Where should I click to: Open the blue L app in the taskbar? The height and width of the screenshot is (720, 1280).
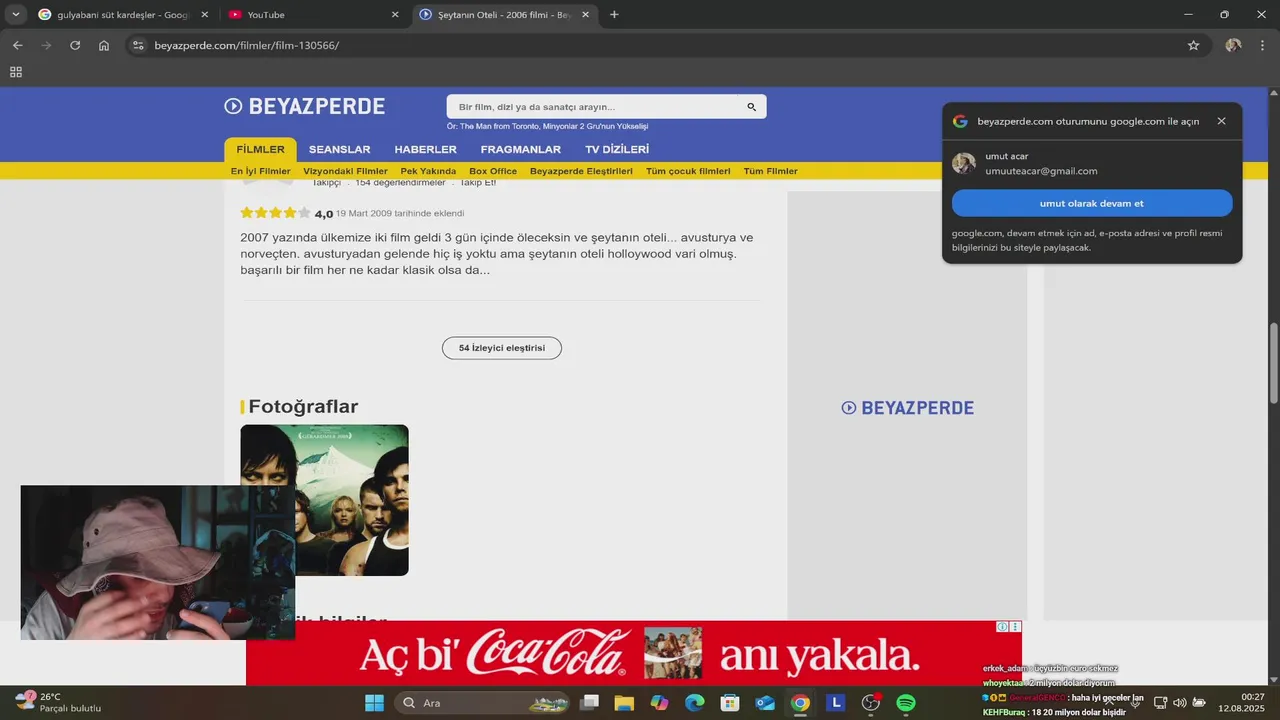[x=836, y=703]
